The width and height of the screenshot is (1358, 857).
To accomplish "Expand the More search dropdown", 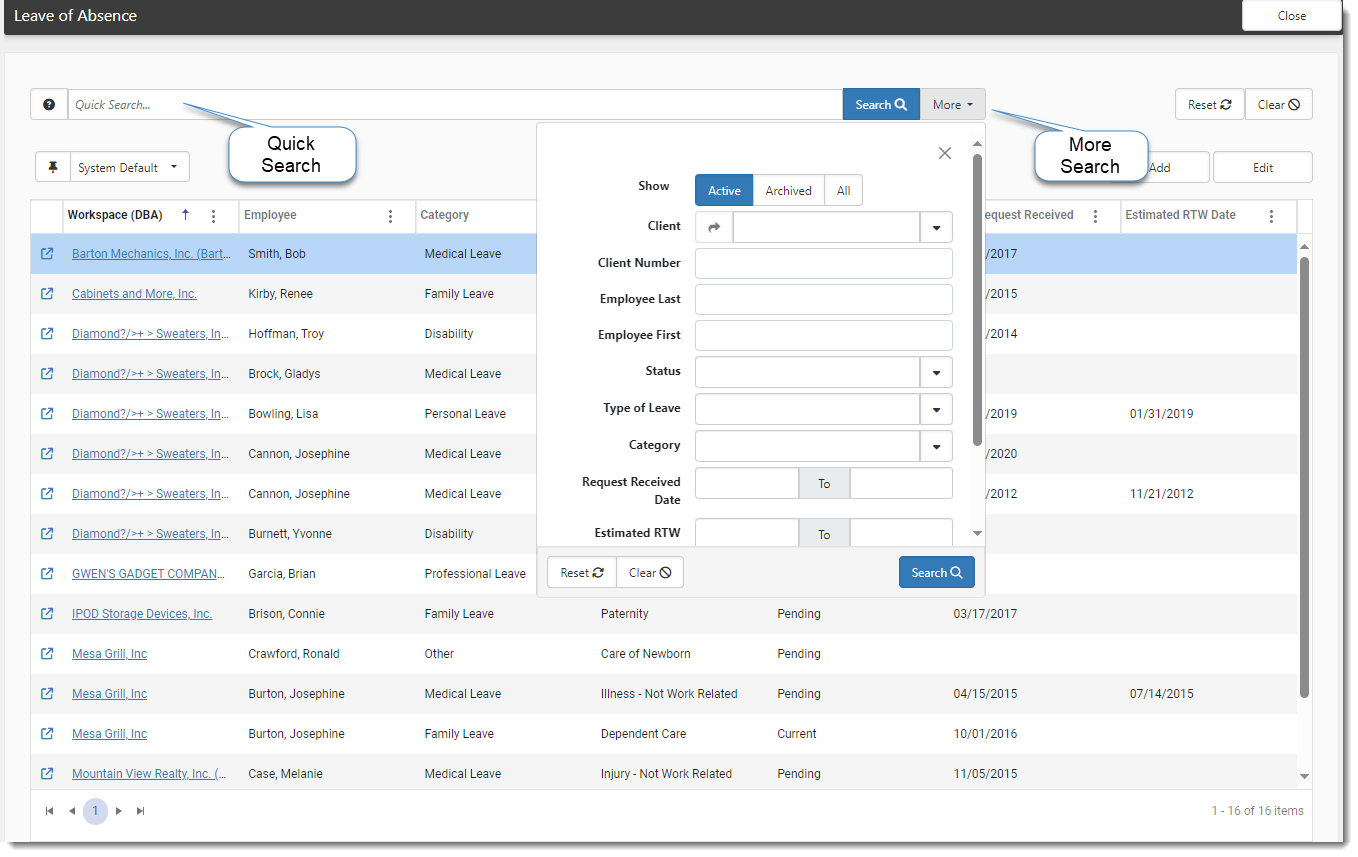I will point(953,105).
